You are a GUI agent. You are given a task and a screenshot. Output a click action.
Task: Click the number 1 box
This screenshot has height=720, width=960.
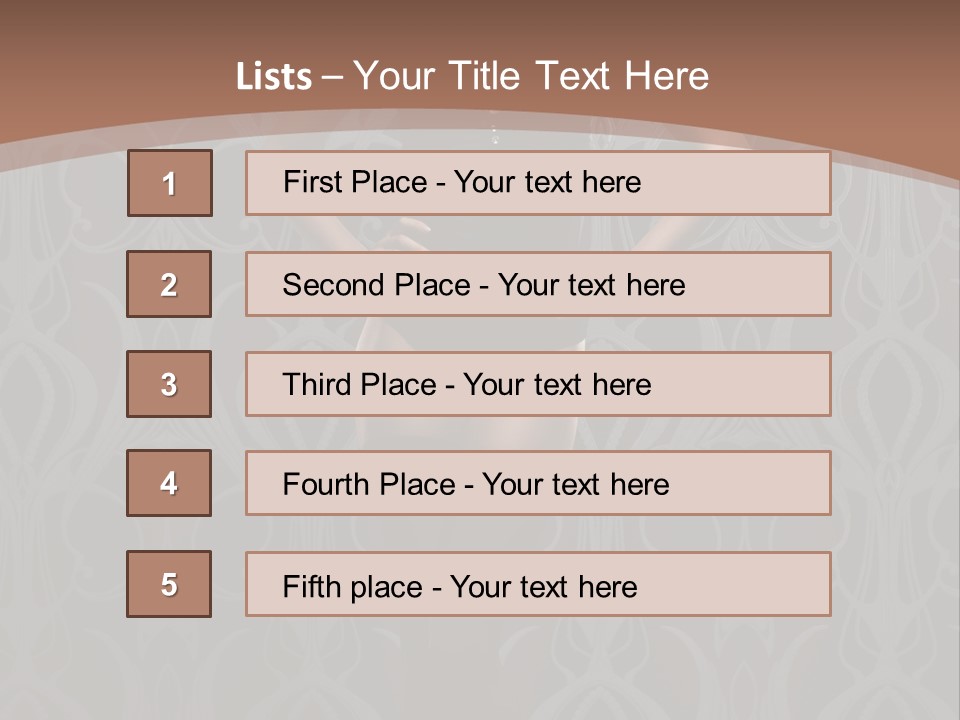[x=170, y=183]
